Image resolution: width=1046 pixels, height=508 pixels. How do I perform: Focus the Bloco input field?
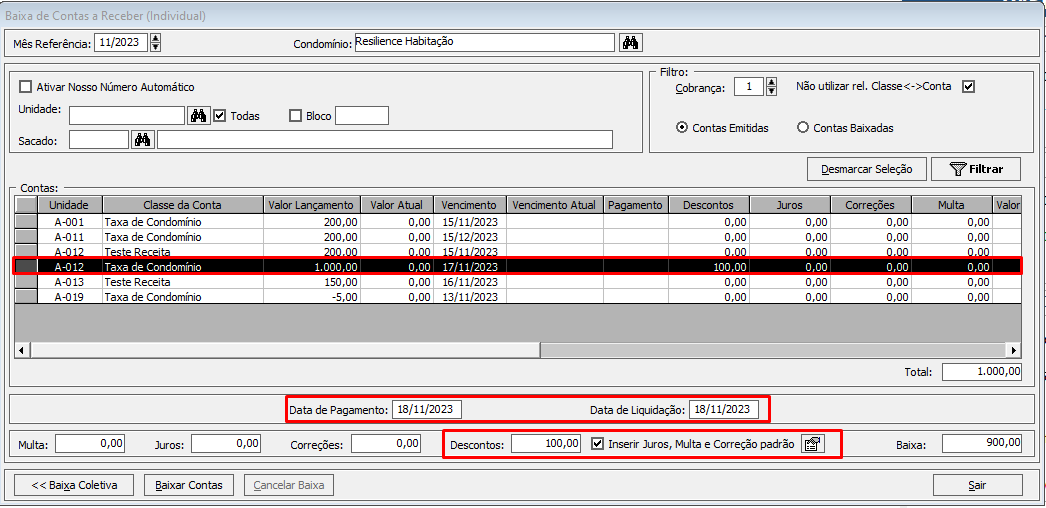point(362,115)
